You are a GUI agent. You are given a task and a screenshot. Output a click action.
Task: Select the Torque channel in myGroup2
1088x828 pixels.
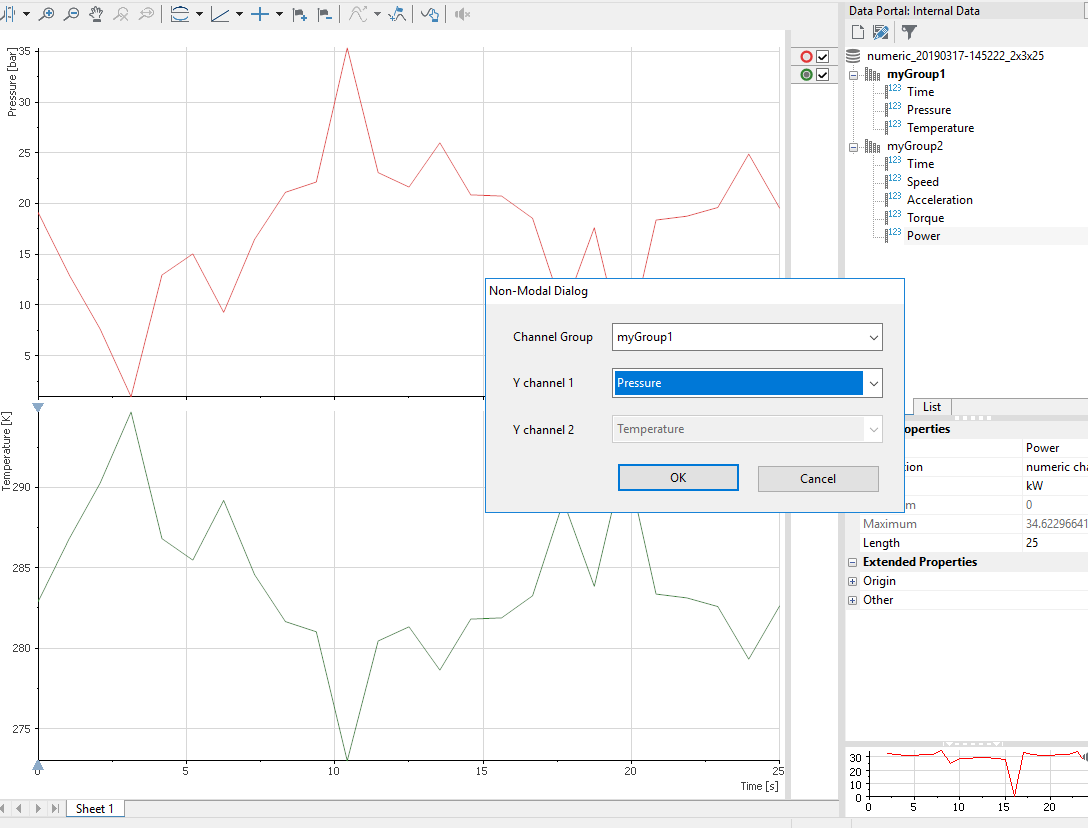click(x=925, y=218)
